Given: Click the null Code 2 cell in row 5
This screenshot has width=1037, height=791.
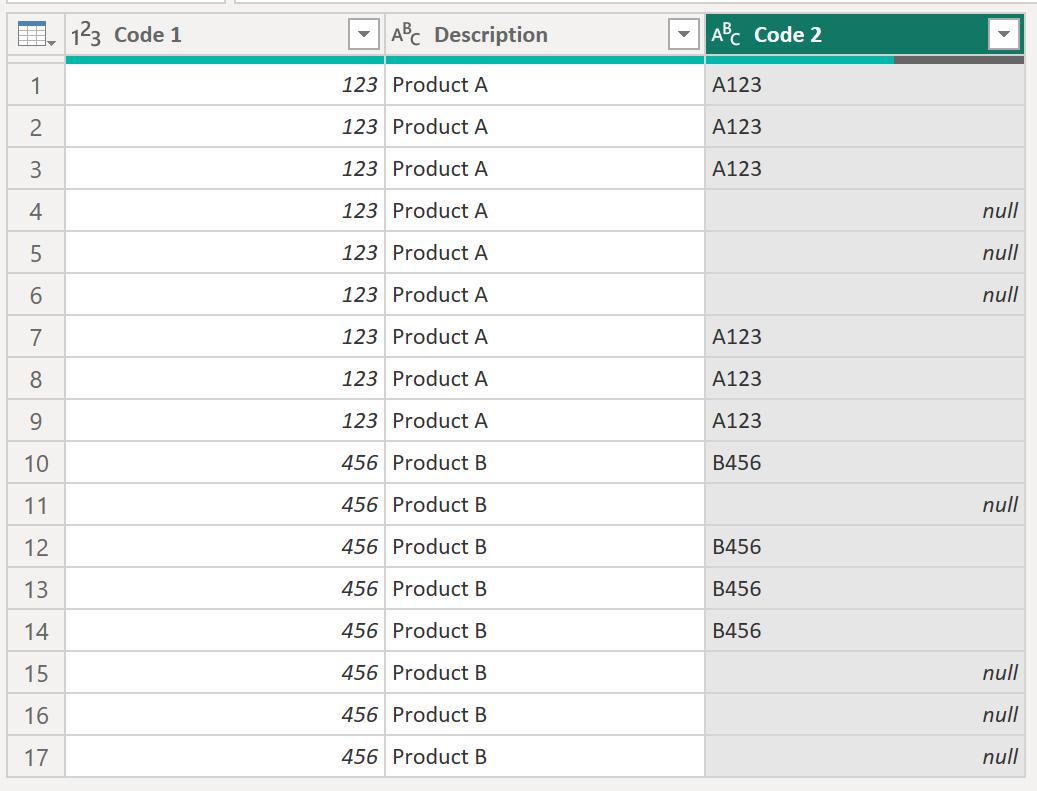Looking at the screenshot, I should 865,253.
